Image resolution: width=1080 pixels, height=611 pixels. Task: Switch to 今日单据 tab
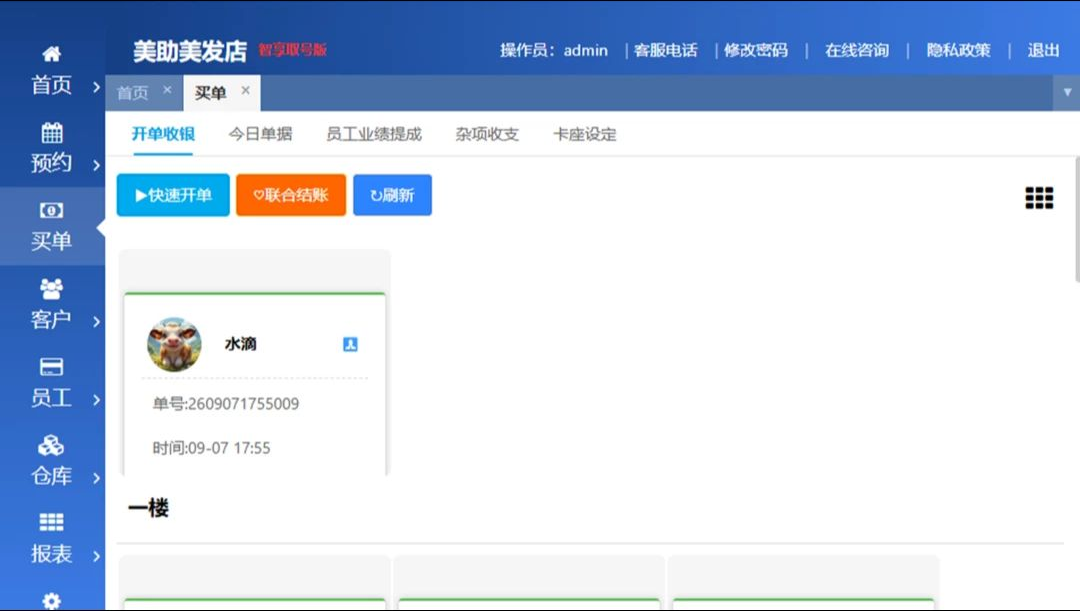click(x=260, y=134)
